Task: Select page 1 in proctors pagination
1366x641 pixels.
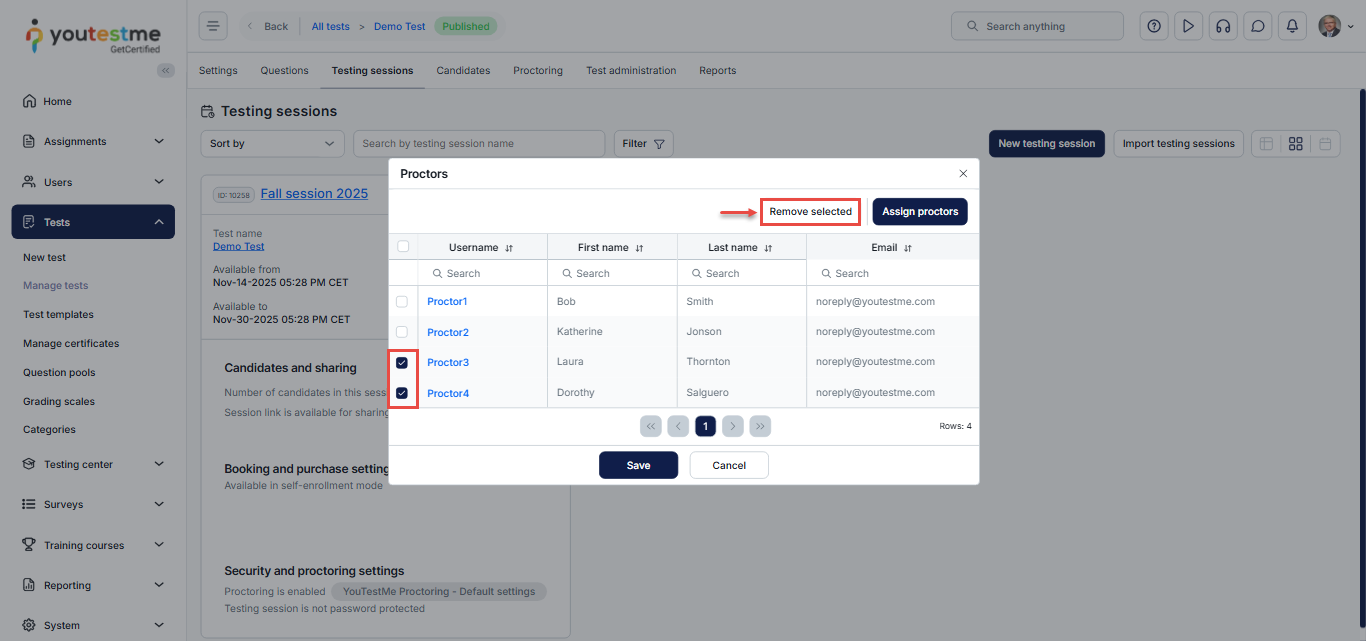Action: 705,426
